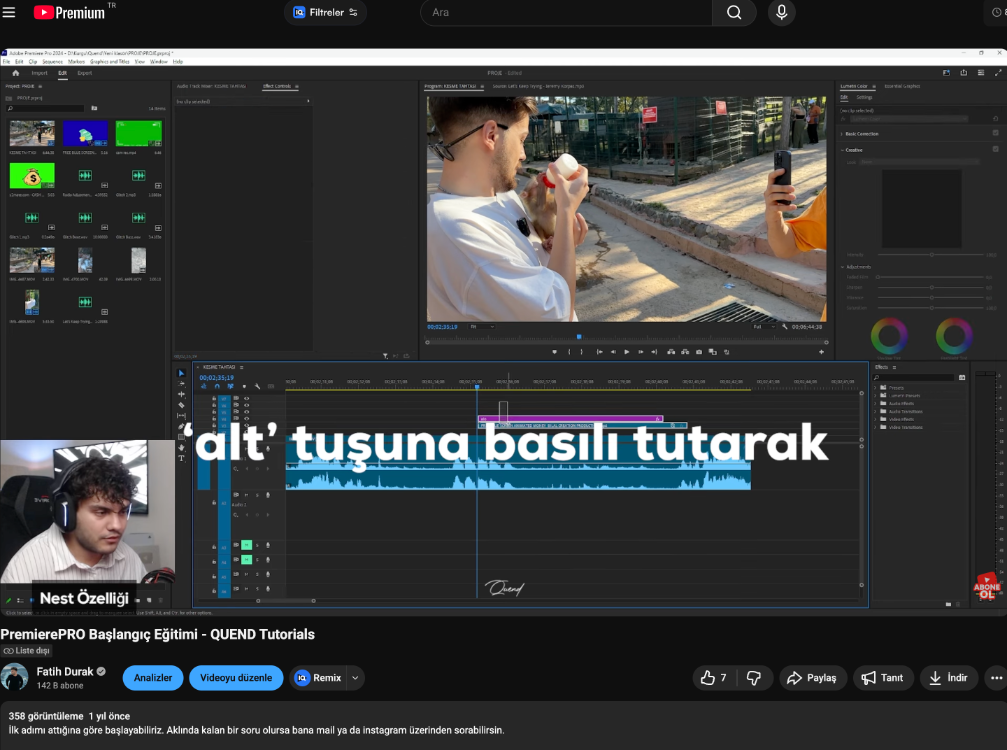Open timeline display settings wrench
The height and width of the screenshot is (750, 1007).
tap(257, 387)
